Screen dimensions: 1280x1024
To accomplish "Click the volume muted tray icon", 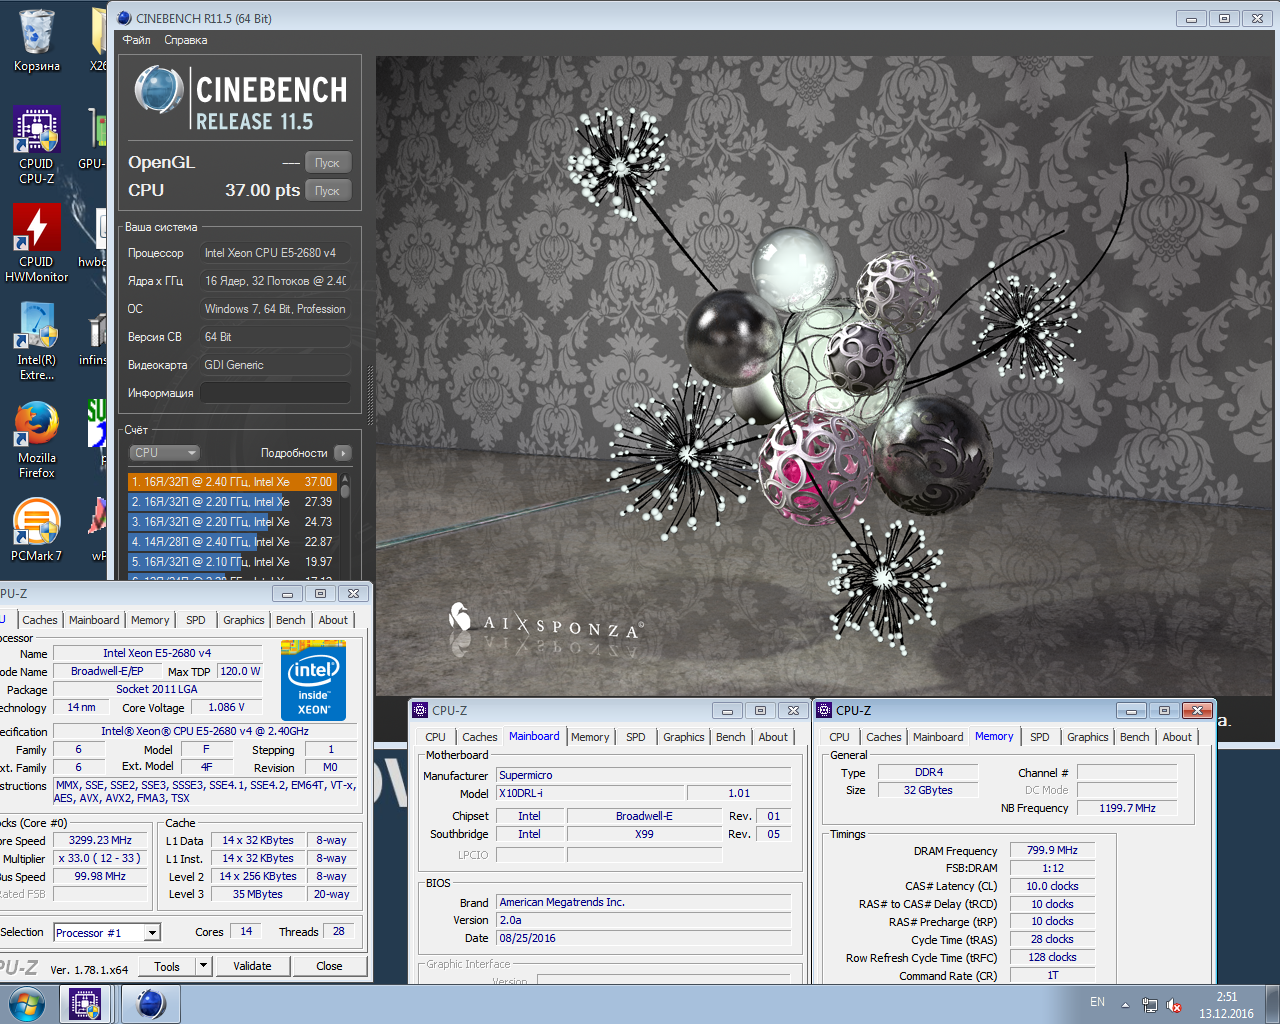I will pos(1175,1004).
